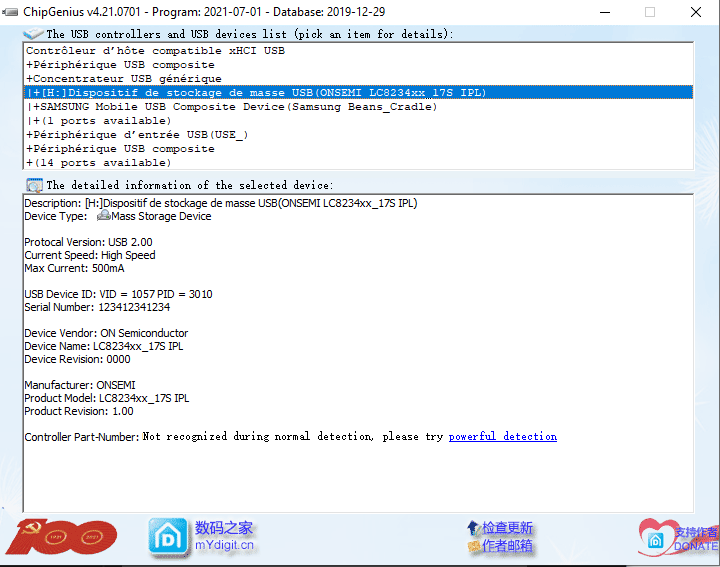This screenshot has width=720, height=567.
Task: Click the Manufacturer: ONSEMI line
Action: (80, 385)
